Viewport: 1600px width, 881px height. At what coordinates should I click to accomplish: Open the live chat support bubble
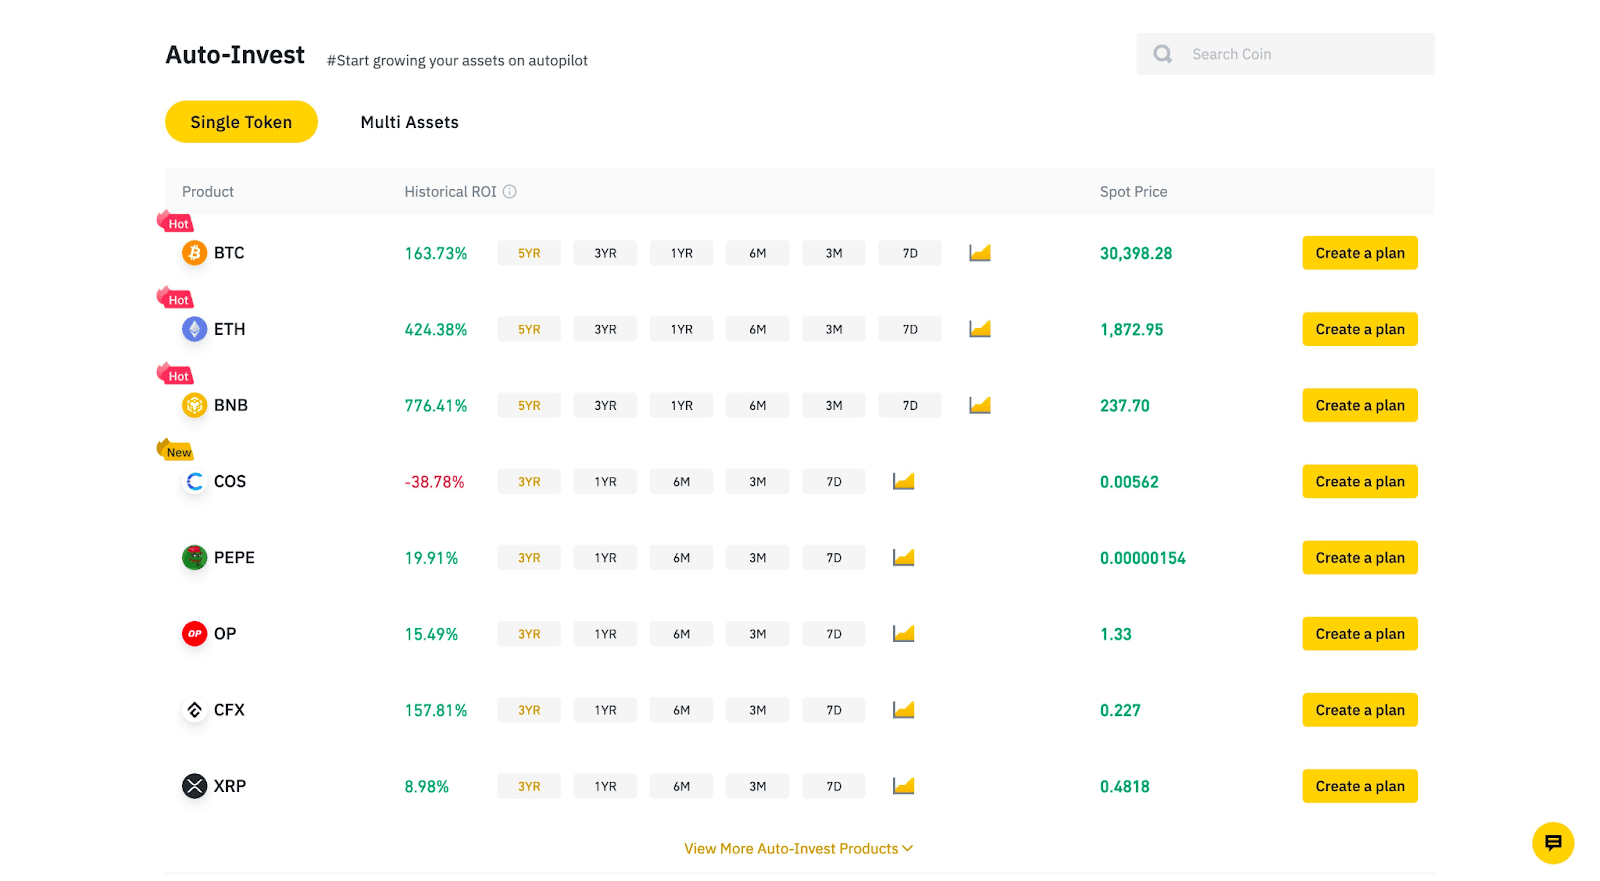(x=1553, y=843)
